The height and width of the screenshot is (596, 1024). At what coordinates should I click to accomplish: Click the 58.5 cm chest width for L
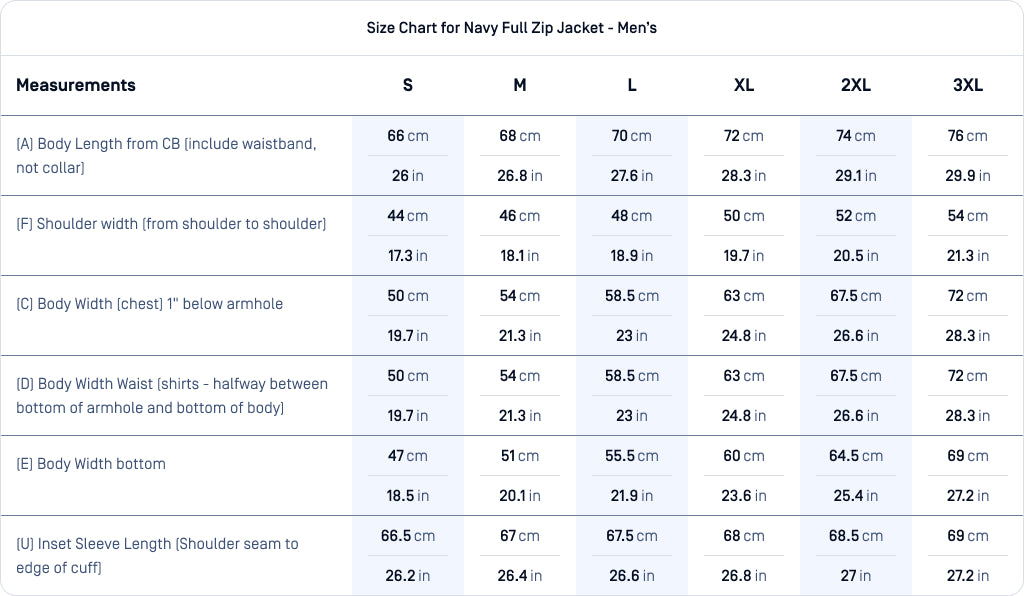click(632, 296)
